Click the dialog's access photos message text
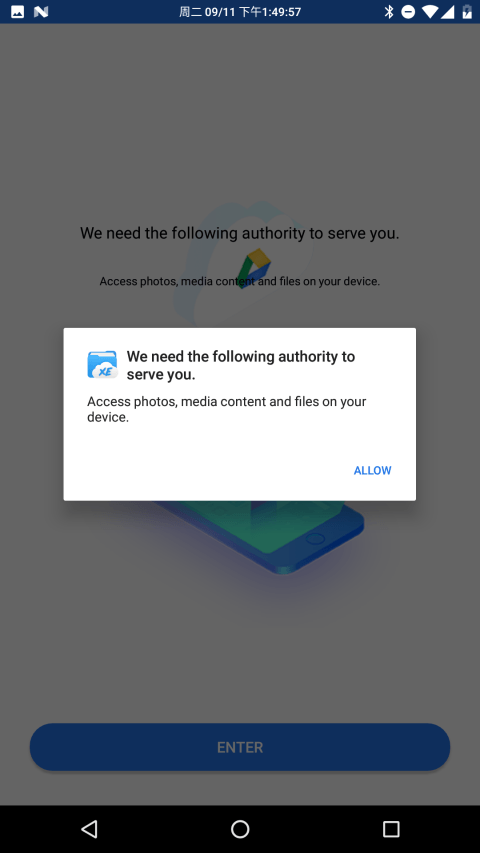The height and width of the screenshot is (853, 480). click(226, 409)
